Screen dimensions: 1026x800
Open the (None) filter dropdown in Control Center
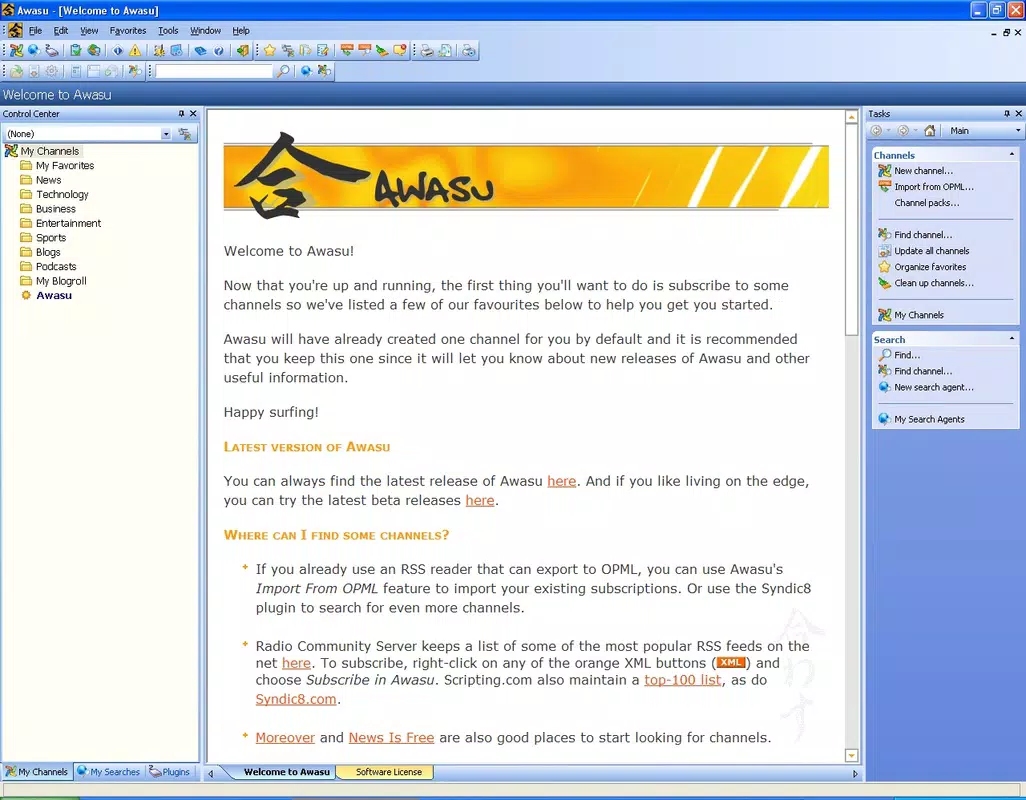click(x=166, y=133)
